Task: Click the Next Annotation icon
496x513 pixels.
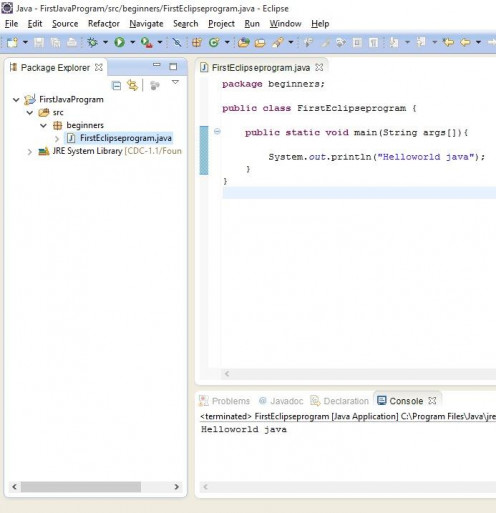Action: coord(394,42)
